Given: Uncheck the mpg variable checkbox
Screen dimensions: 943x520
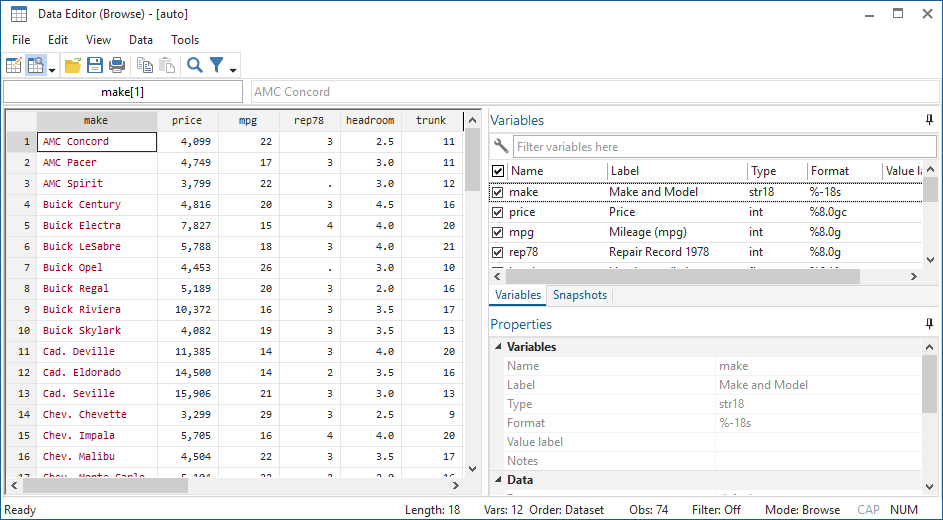Looking at the screenshot, I should click(x=497, y=232).
